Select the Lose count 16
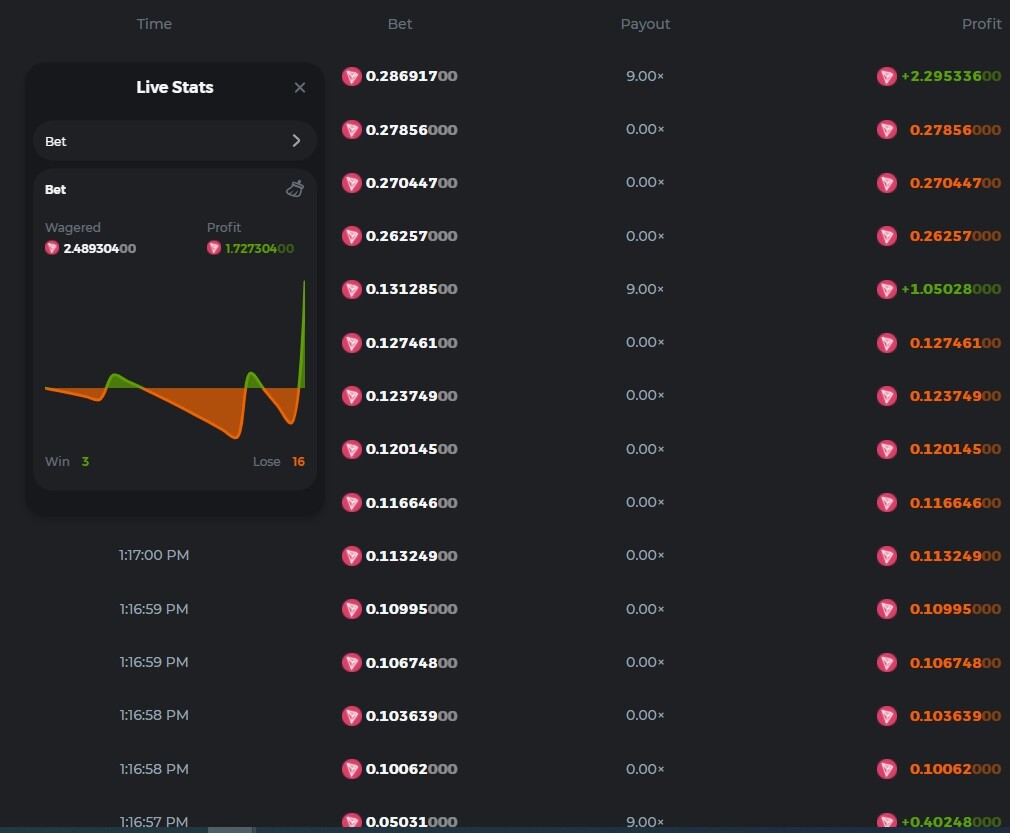Image resolution: width=1010 pixels, height=833 pixels. click(x=298, y=461)
